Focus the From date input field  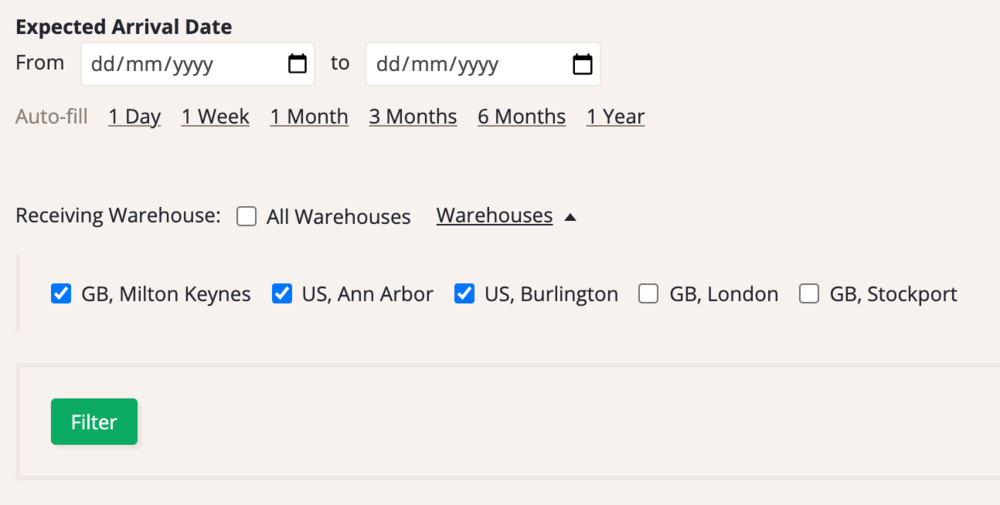(x=198, y=64)
